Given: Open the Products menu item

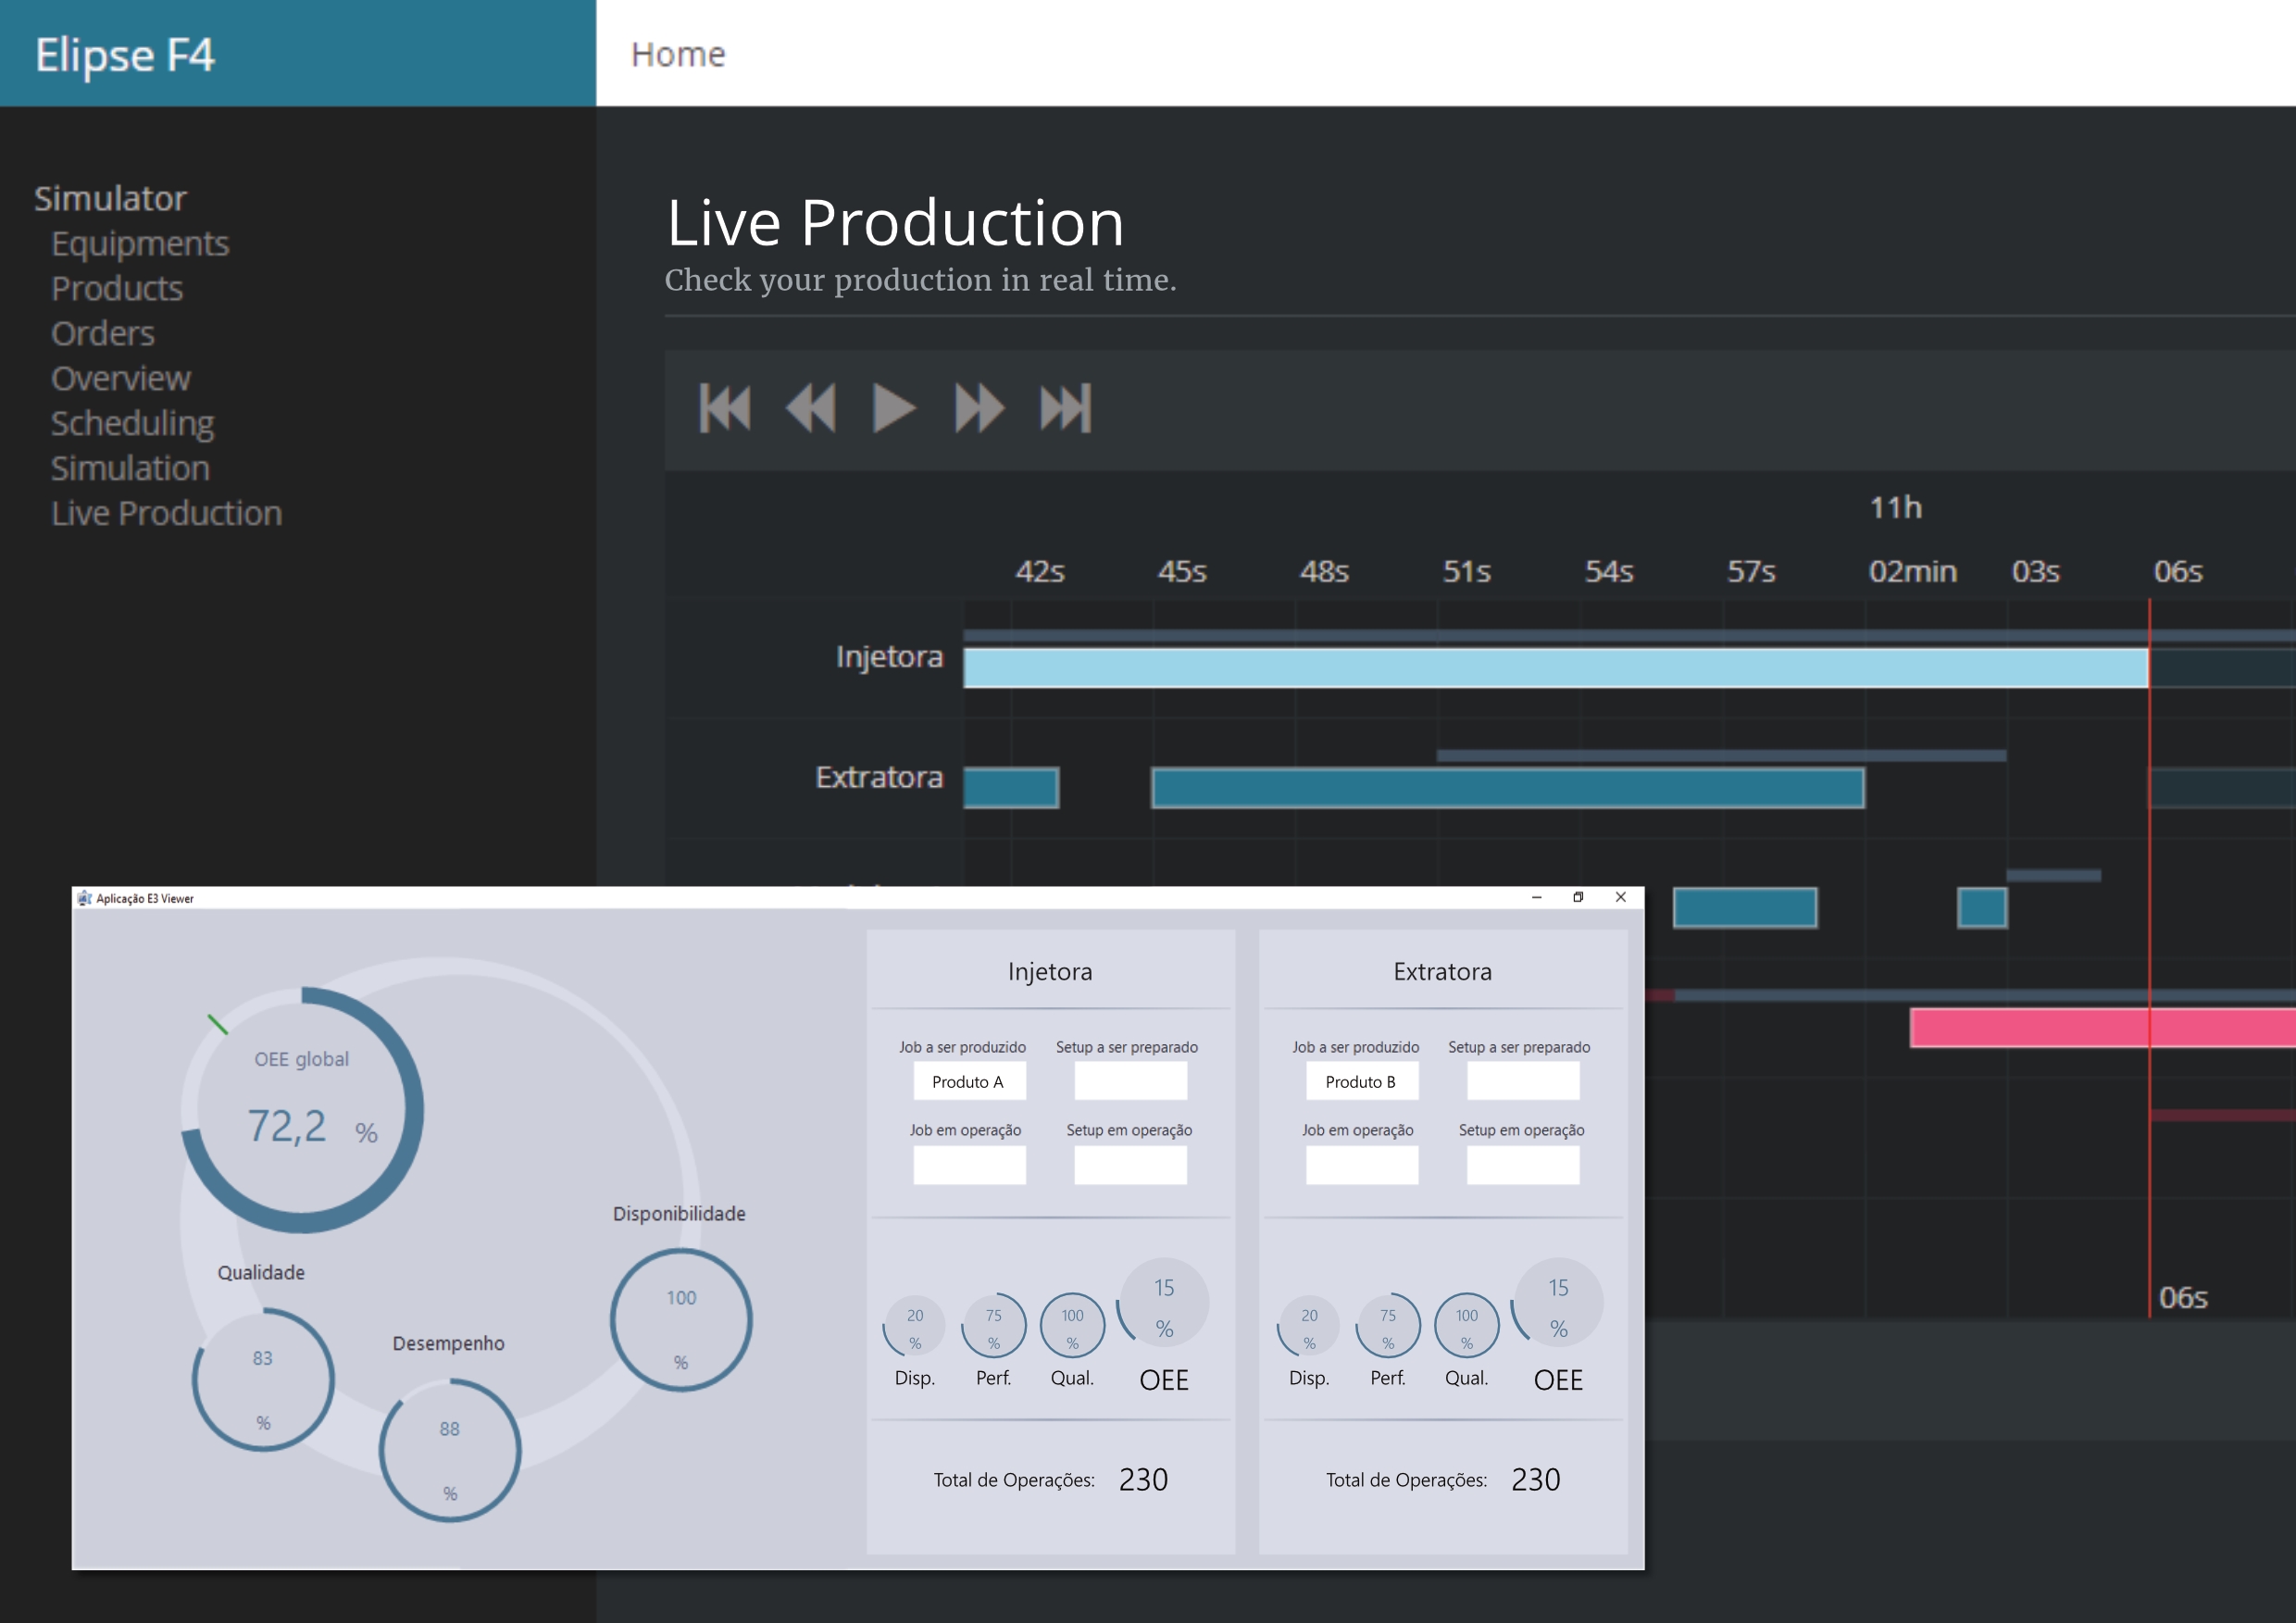Looking at the screenshot, I should pos(117,289).
